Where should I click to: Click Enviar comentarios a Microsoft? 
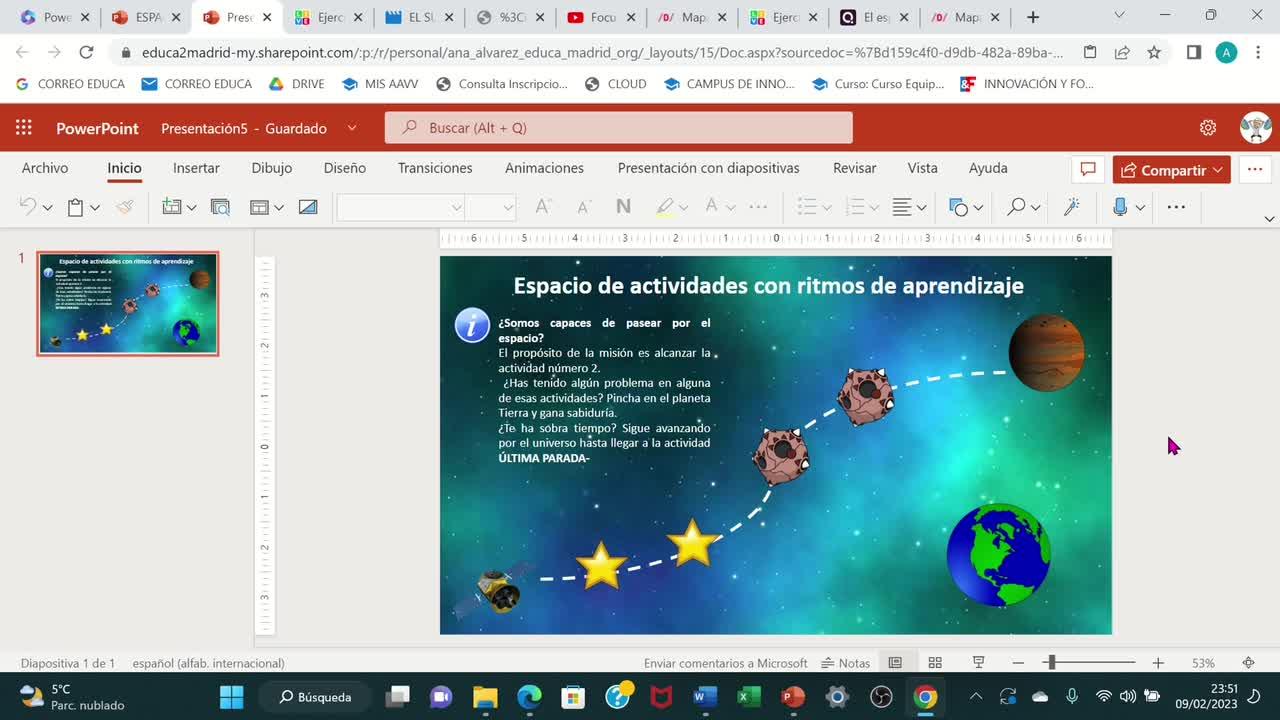point(726,663)
